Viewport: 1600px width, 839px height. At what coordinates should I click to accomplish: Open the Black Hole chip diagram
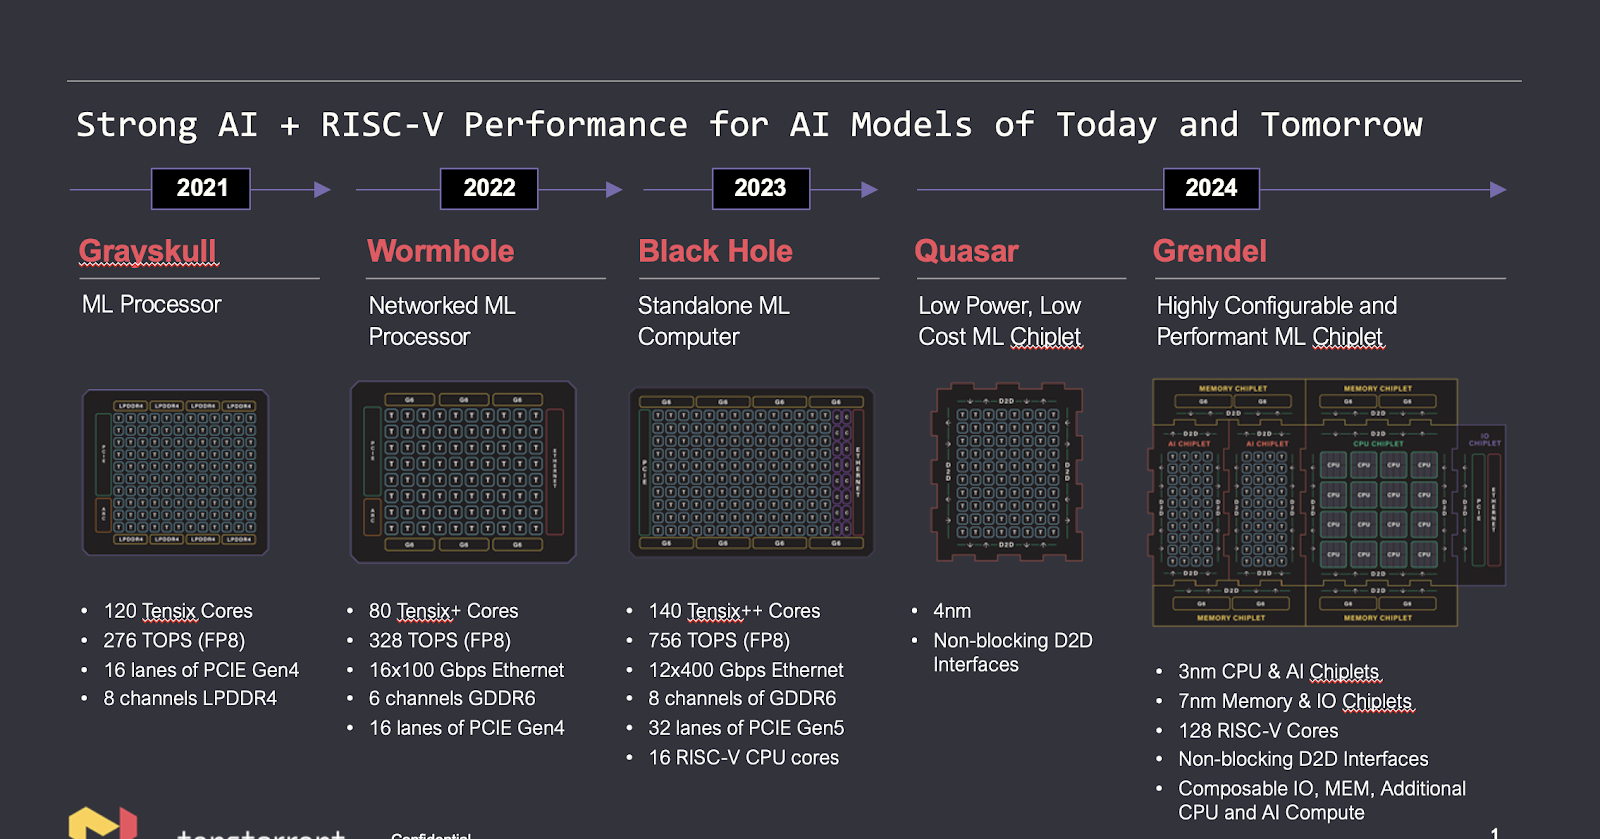coord(751,472)
